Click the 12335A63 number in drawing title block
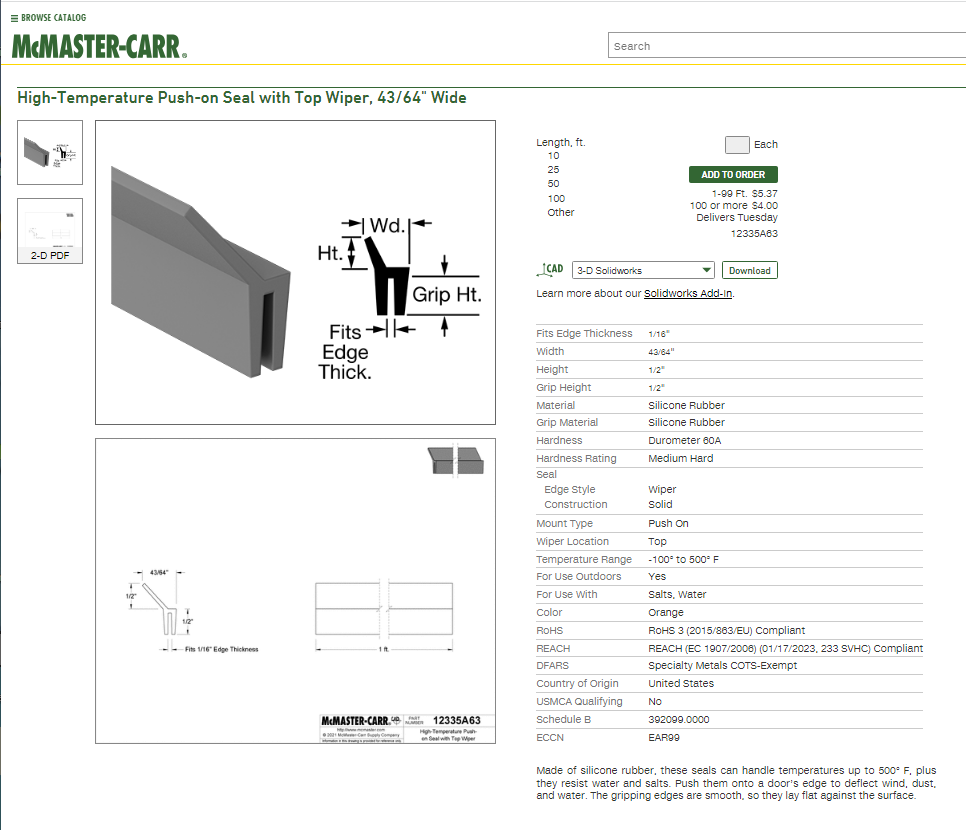The image size is (966, 830). pos(457,720)
